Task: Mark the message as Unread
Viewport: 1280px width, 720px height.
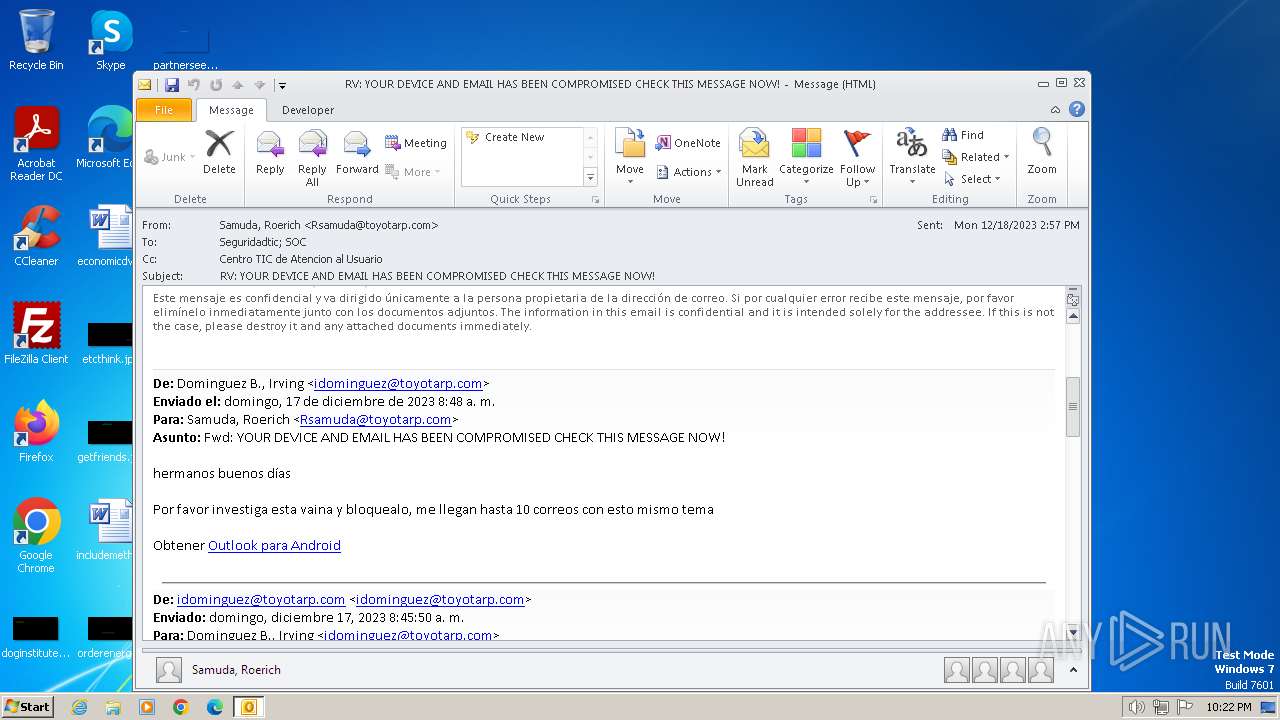Action: click(754, 158)
